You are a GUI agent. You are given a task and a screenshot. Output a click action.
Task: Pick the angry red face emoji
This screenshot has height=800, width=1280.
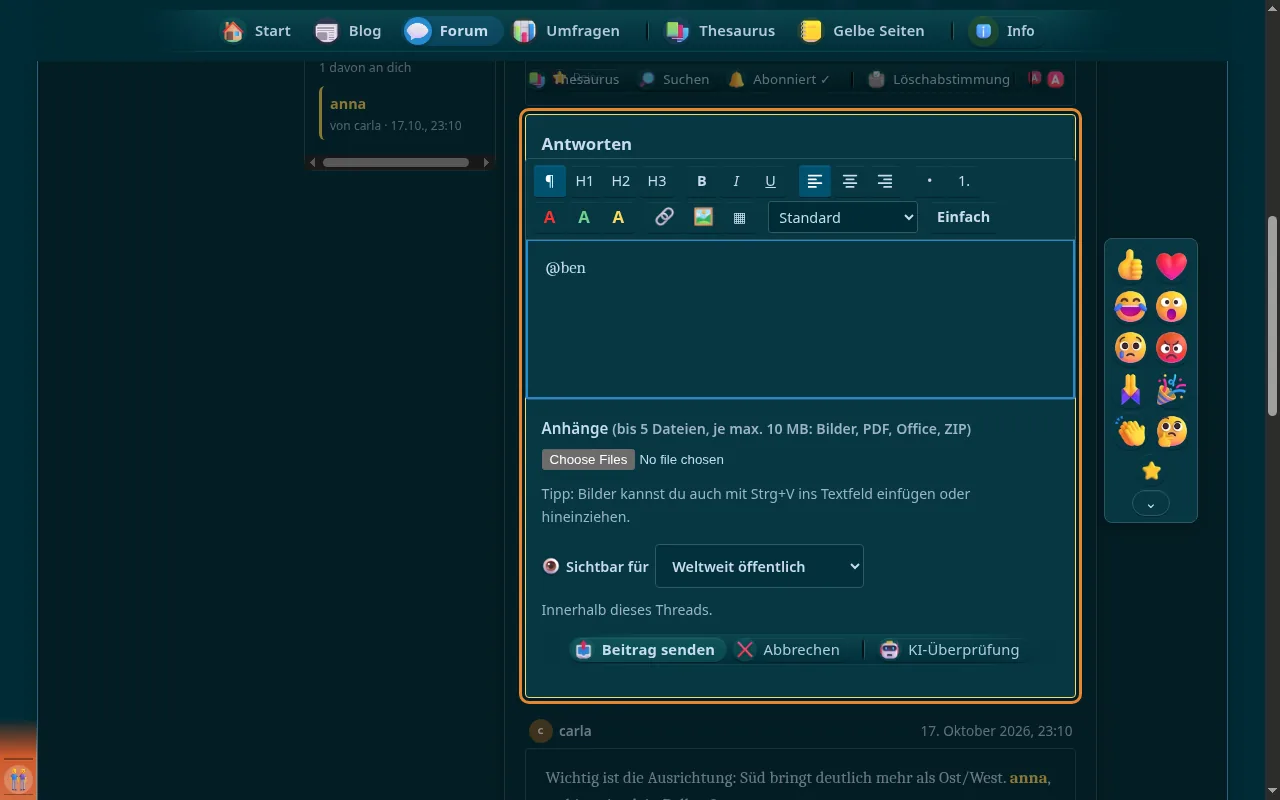(1171, 347)
